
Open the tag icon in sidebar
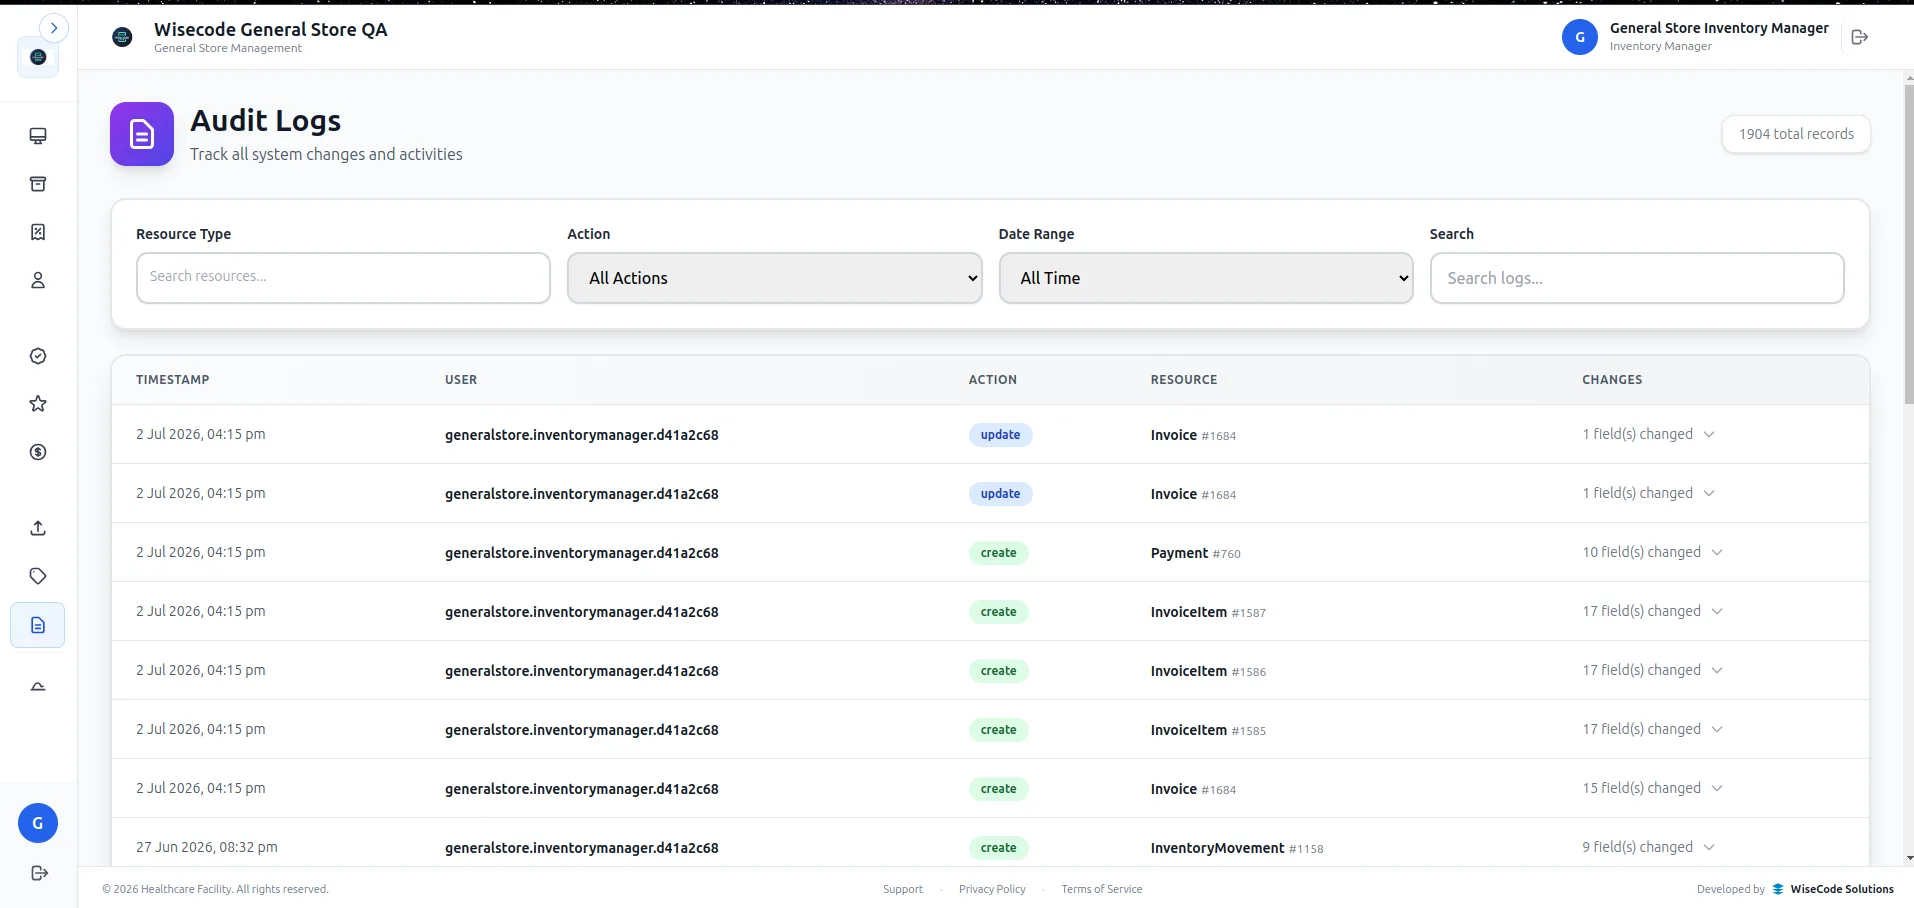pyautogui.click(x=38, y=576)
